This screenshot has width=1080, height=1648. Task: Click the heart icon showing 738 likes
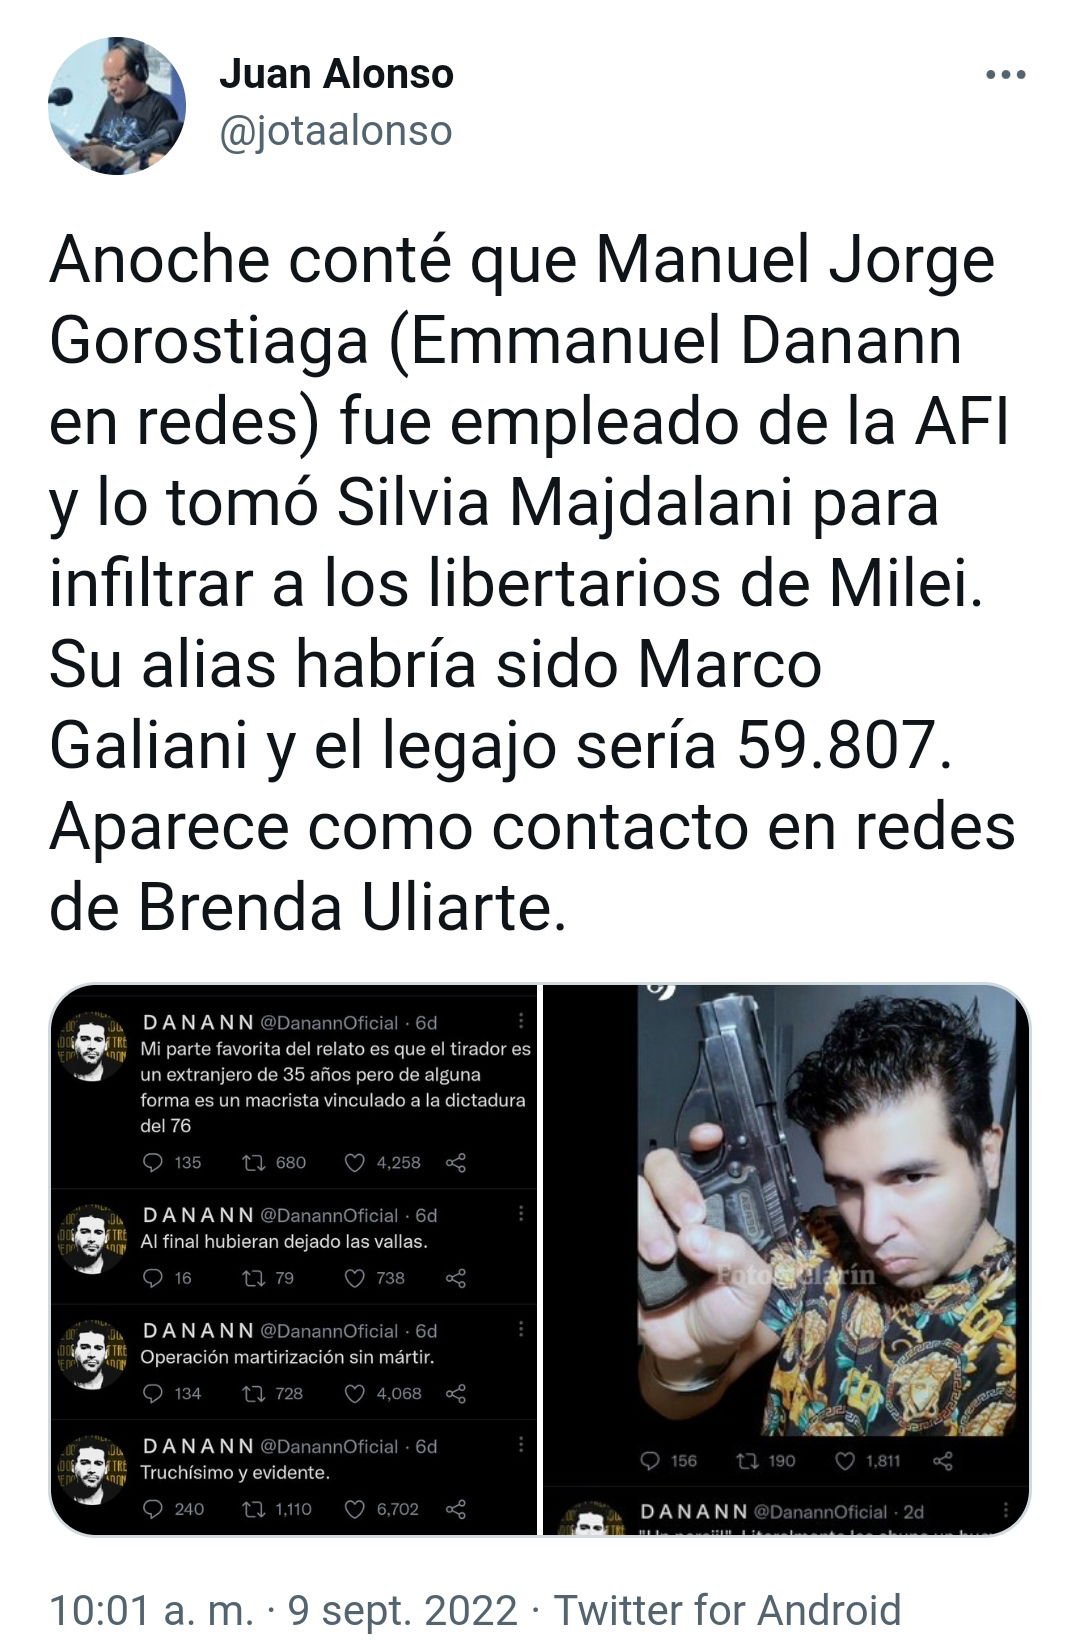pyautogui.click(x=355, y=1278)
